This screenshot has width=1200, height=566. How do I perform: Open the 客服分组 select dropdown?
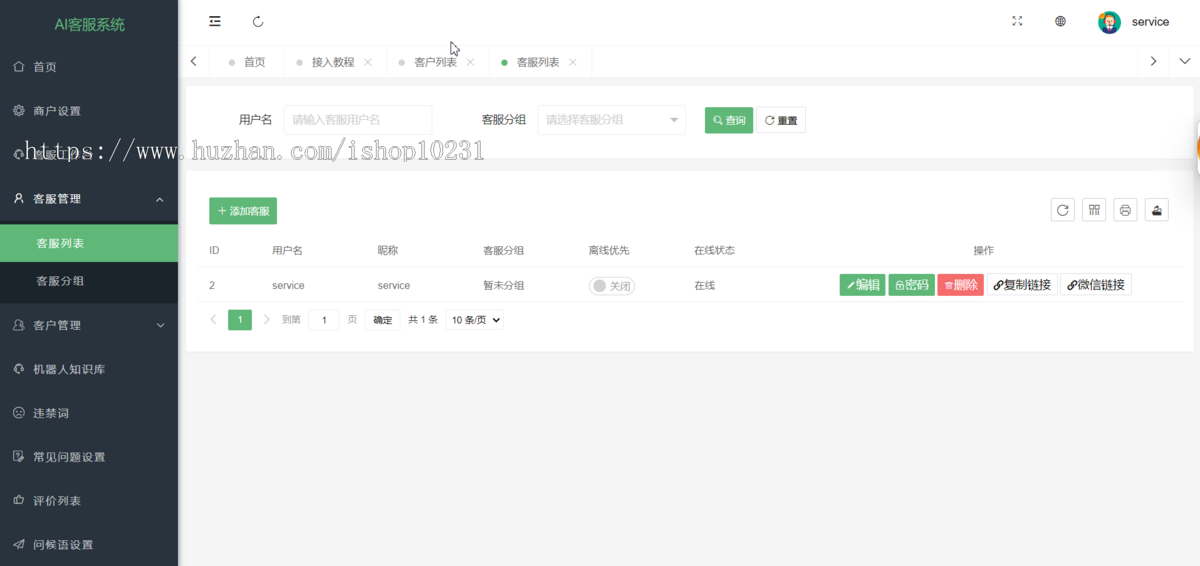point(612,120)
